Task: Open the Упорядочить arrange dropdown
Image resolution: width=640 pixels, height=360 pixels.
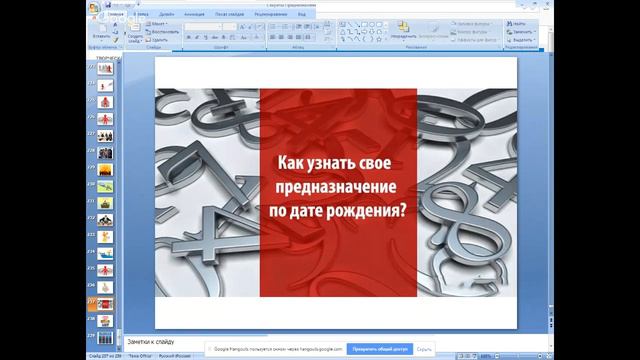Action: 403,31
